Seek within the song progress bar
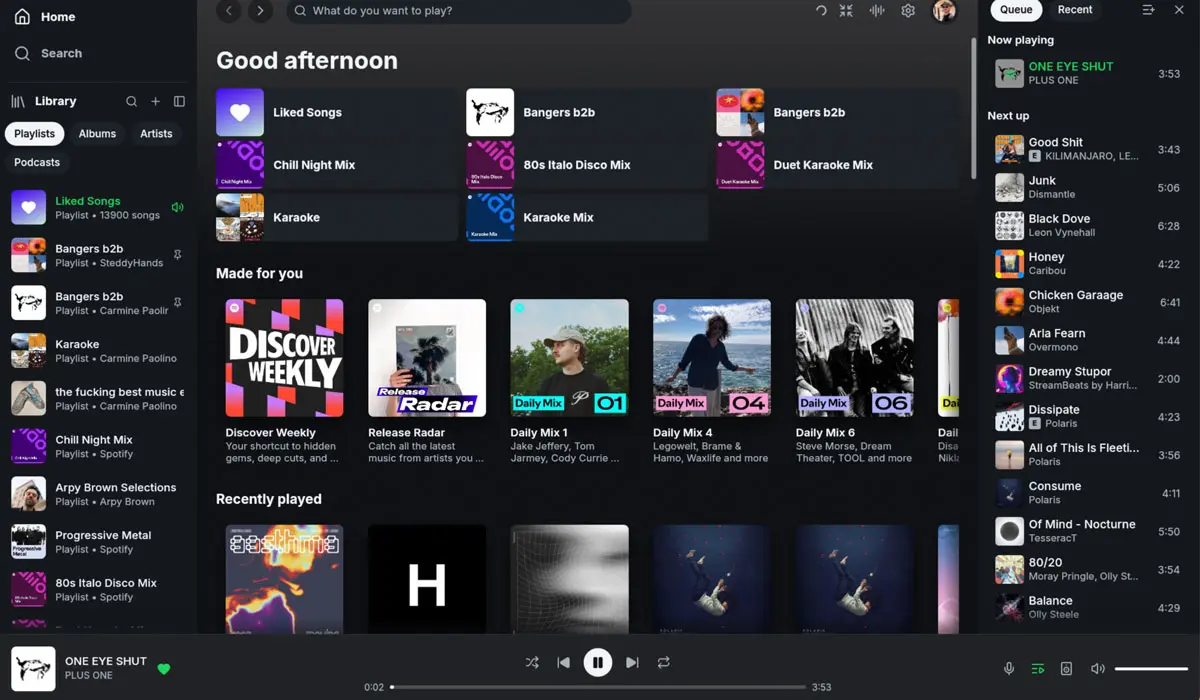Screen dimensions: 1200x700 pos(598,687)
